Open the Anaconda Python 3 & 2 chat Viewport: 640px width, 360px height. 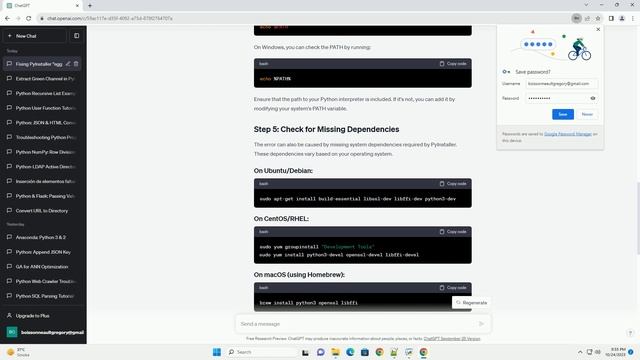click(x=42, y=238)
